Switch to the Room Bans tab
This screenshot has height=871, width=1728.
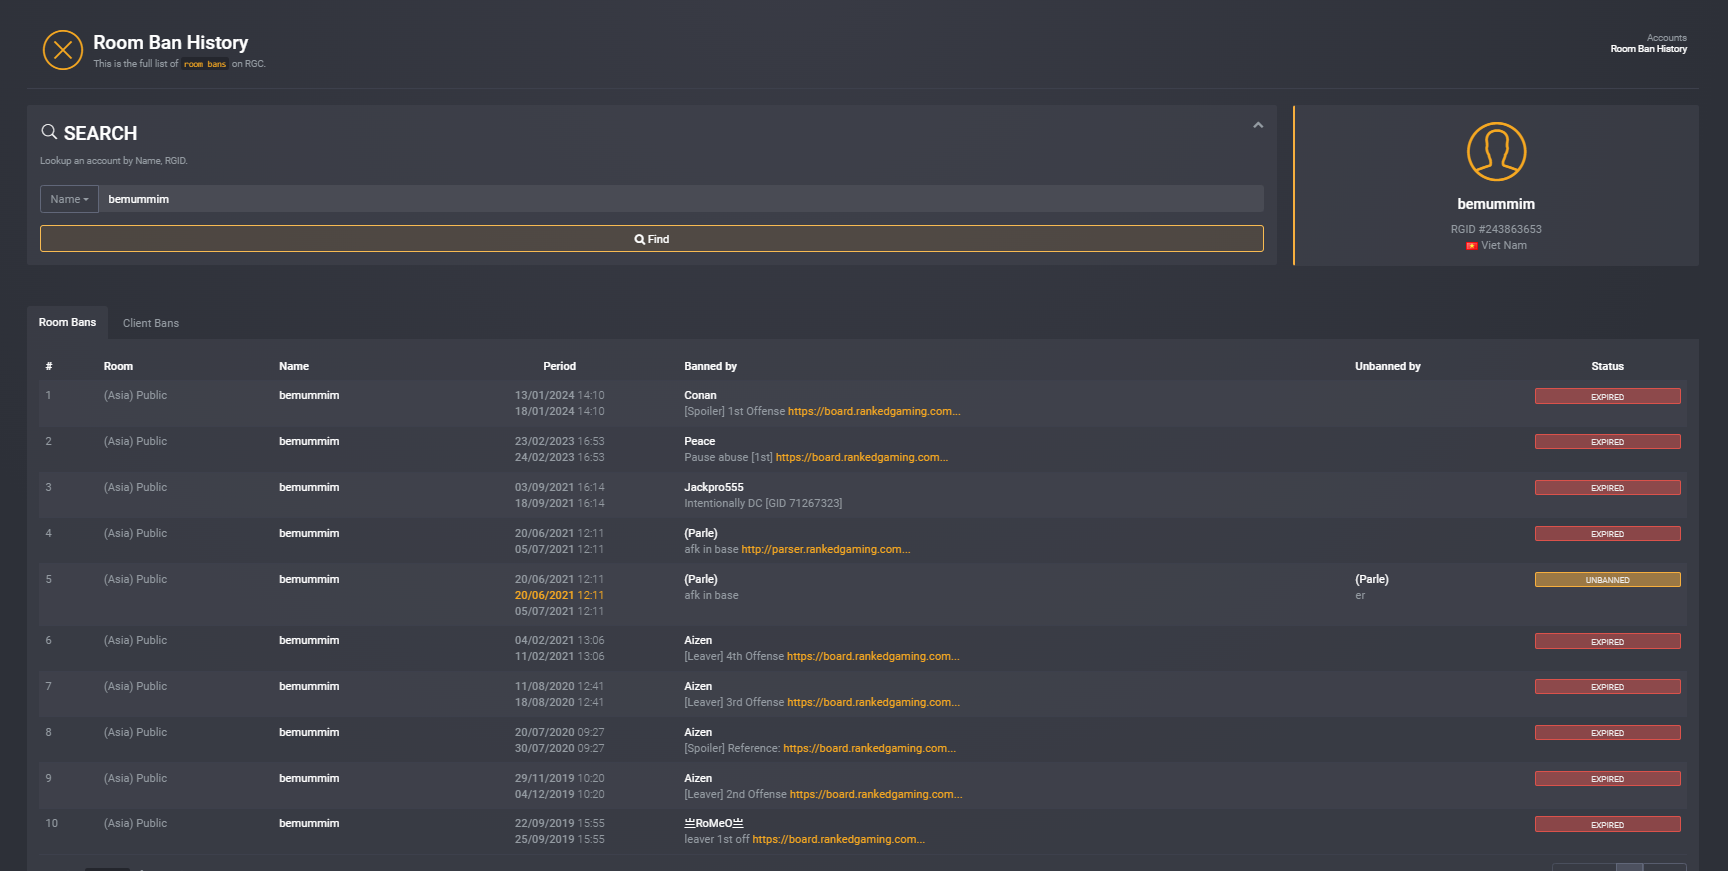click(67, 322)
